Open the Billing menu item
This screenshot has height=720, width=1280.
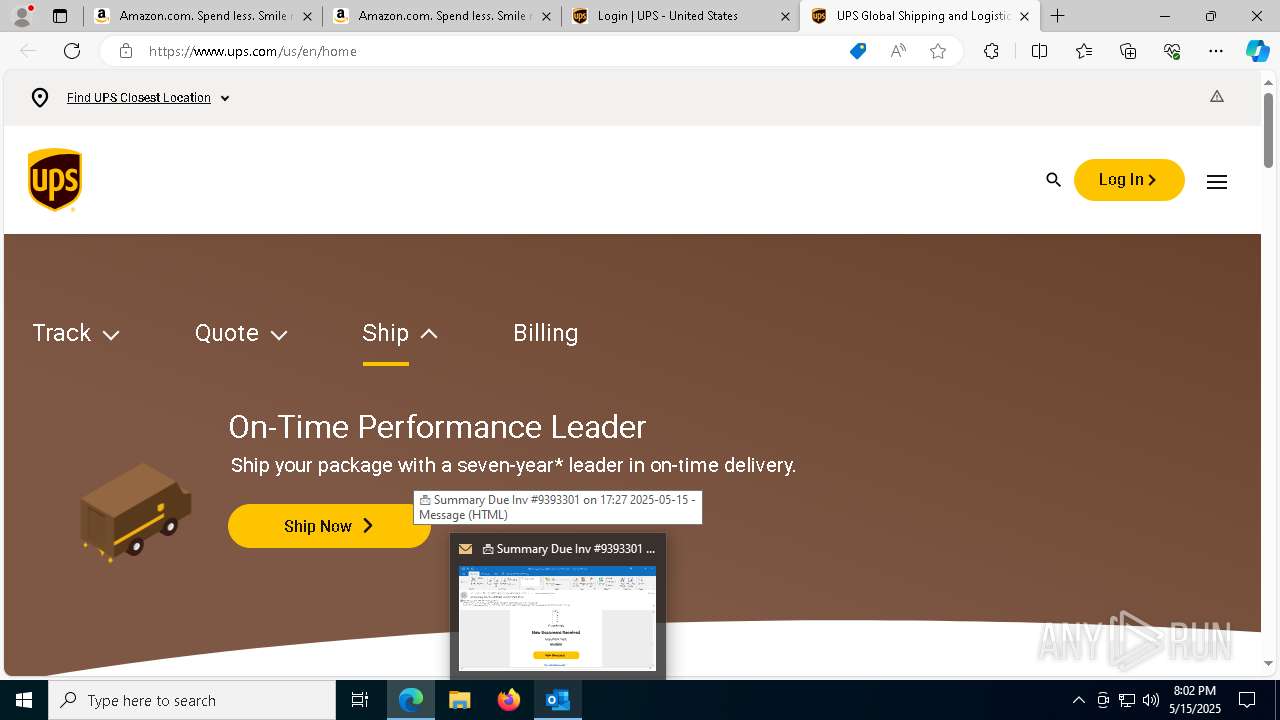[x=545, y=333]
